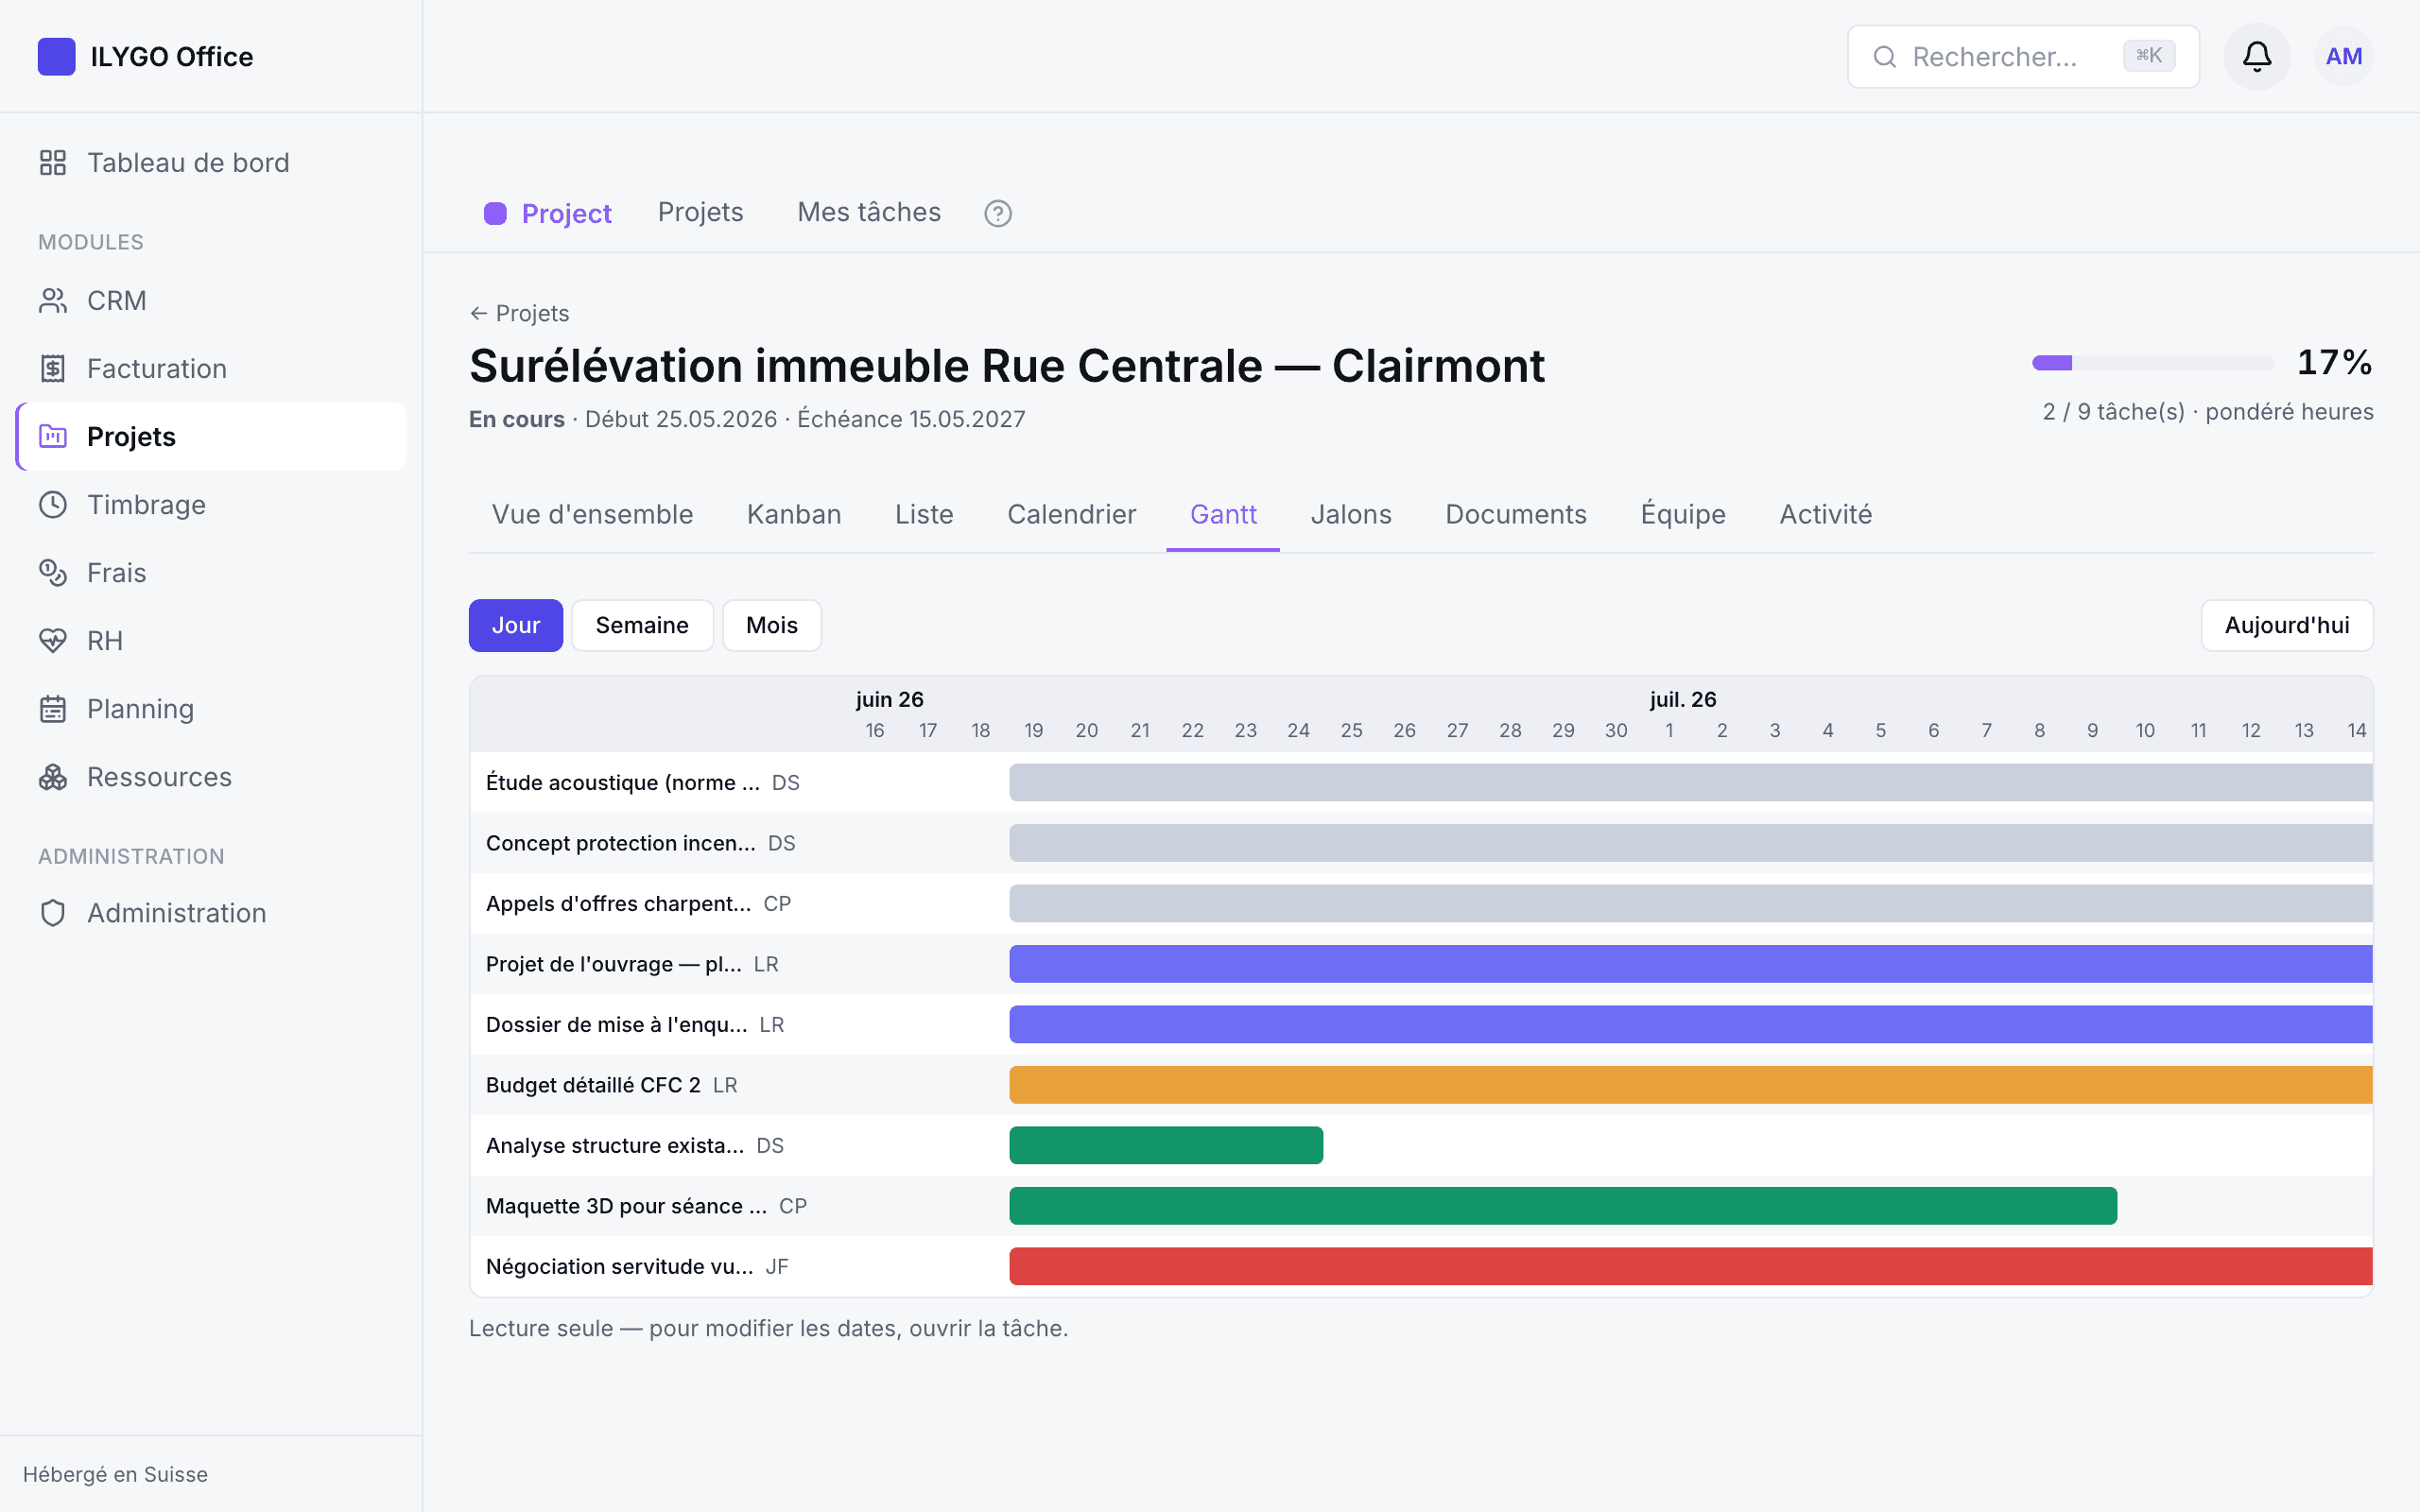This screenshot has width=2420, height=1512.
Task: Go to Planning module
Action: tap(212, 708)
